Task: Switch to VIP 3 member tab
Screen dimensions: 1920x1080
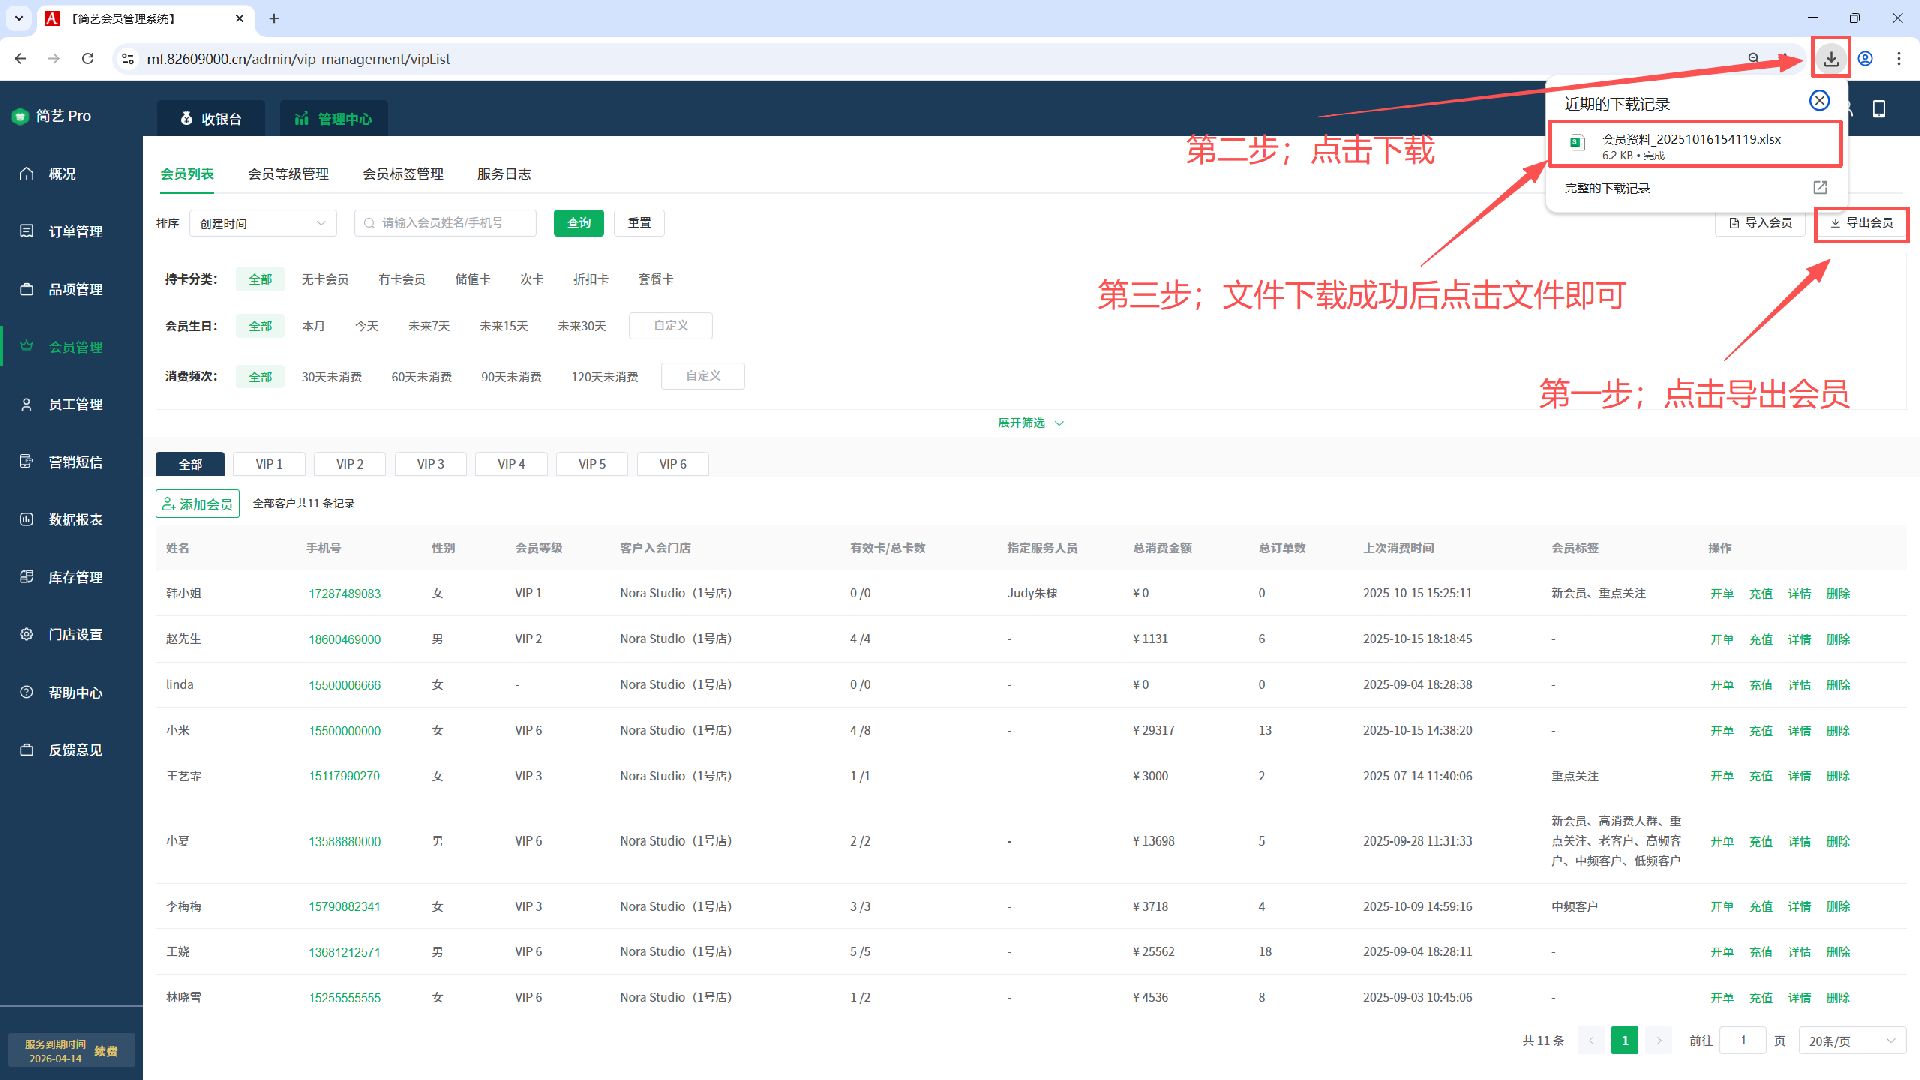Action: (430, 464)
